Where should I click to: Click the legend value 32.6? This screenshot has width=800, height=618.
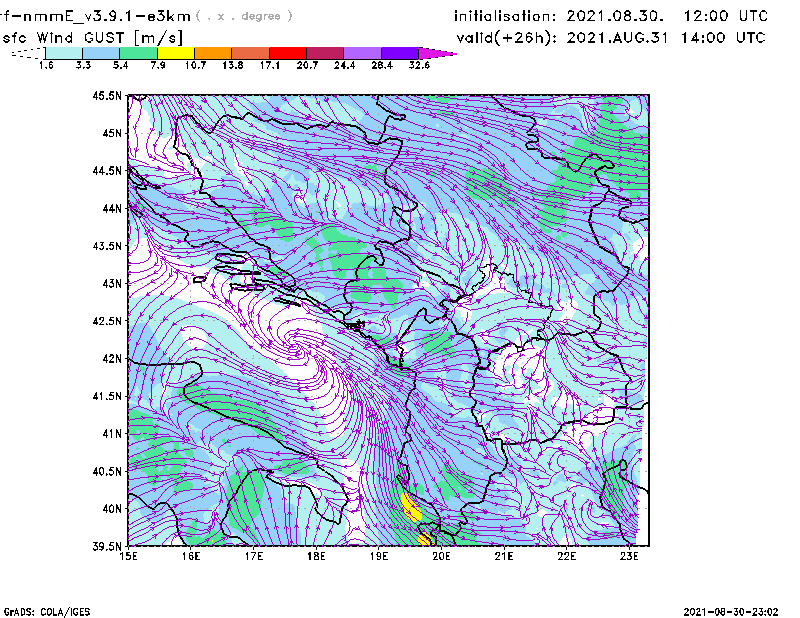coord(419,65)
